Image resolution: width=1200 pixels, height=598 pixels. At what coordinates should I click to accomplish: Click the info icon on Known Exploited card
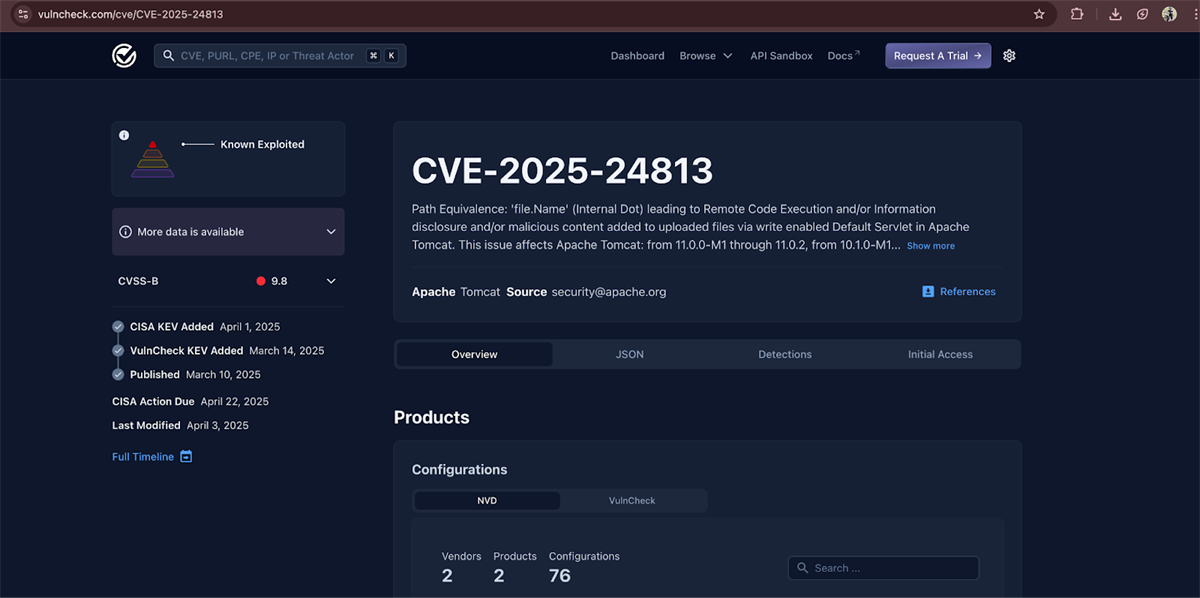(124, 135)
